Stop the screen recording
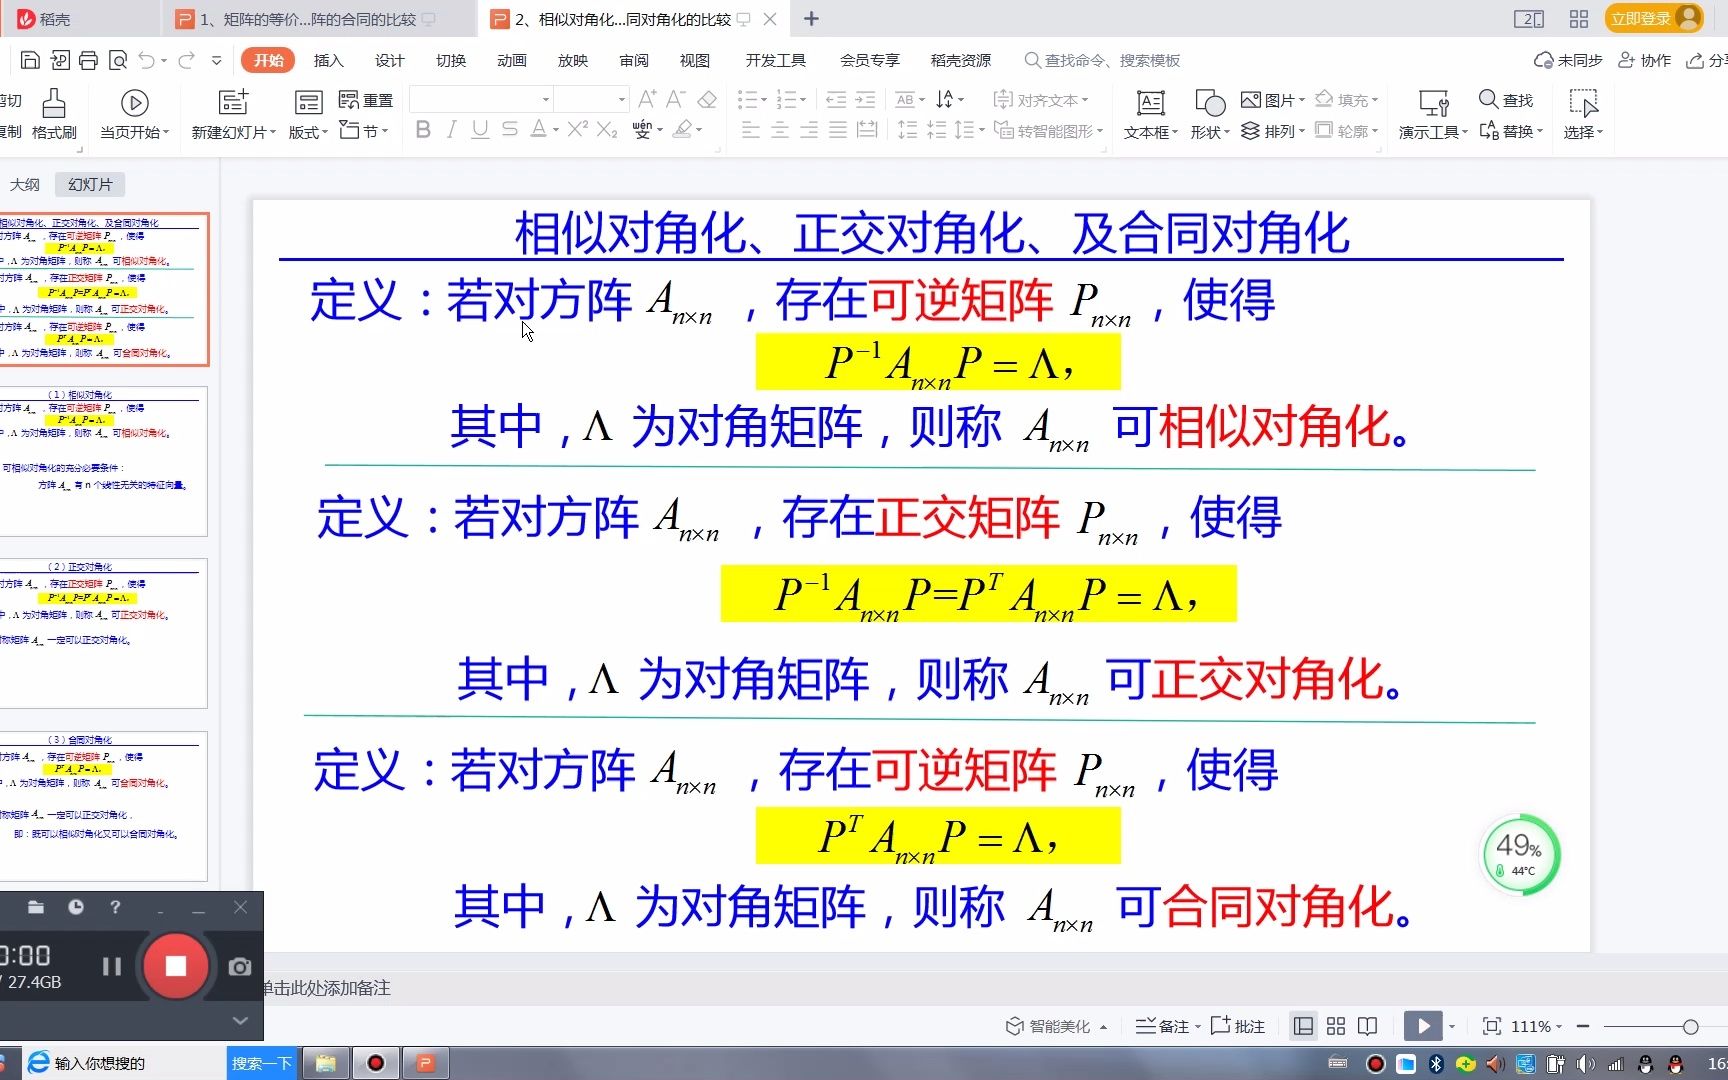The image size is (1728, 1080). point(175,965)
